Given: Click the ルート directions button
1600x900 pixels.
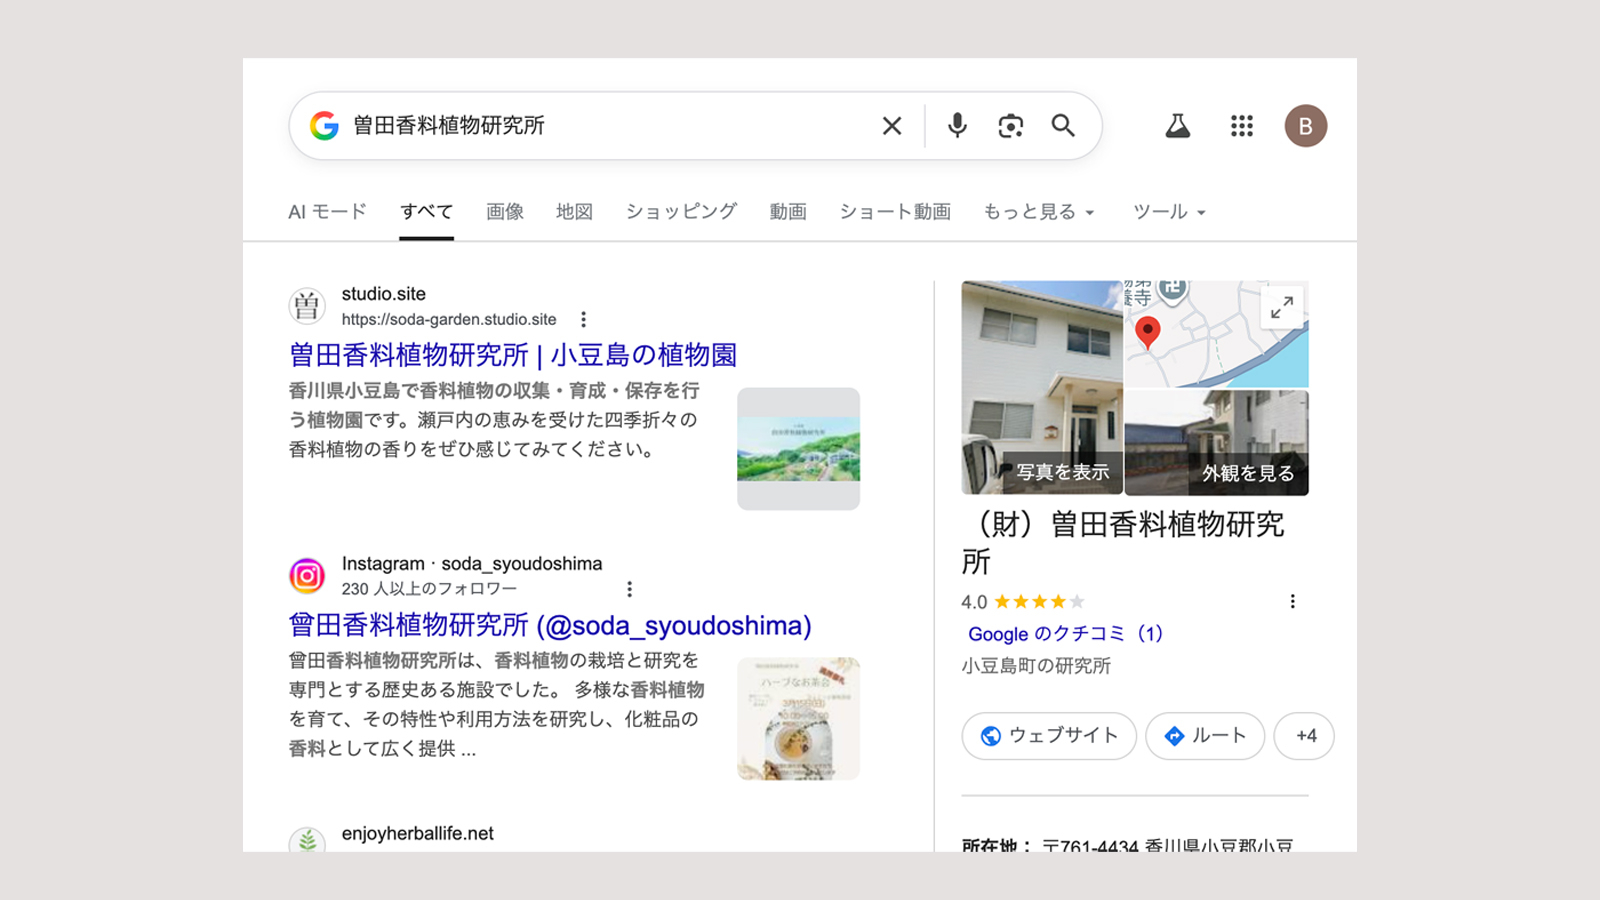Looking at the screenshot, I should pos(1205,736).
